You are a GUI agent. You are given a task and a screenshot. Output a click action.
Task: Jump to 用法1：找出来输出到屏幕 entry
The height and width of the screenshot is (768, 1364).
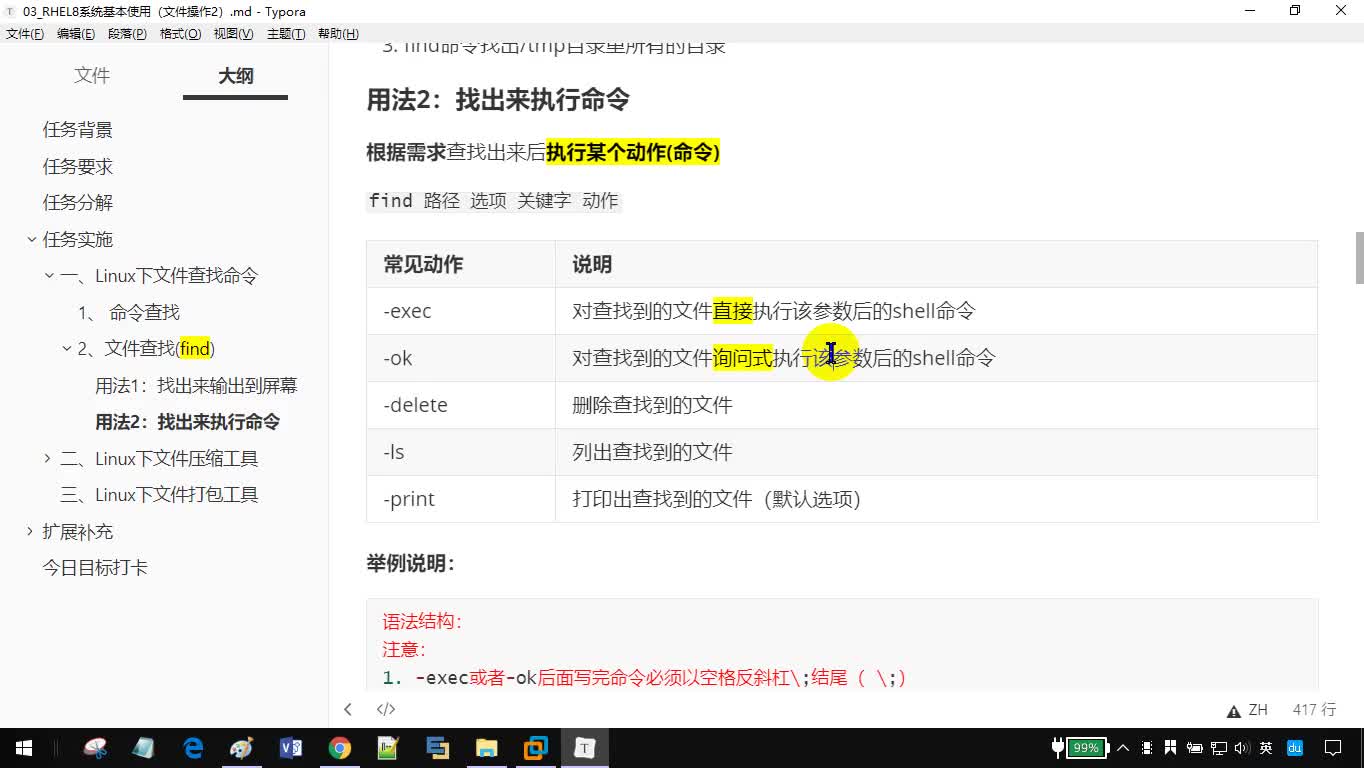point(196,386)
